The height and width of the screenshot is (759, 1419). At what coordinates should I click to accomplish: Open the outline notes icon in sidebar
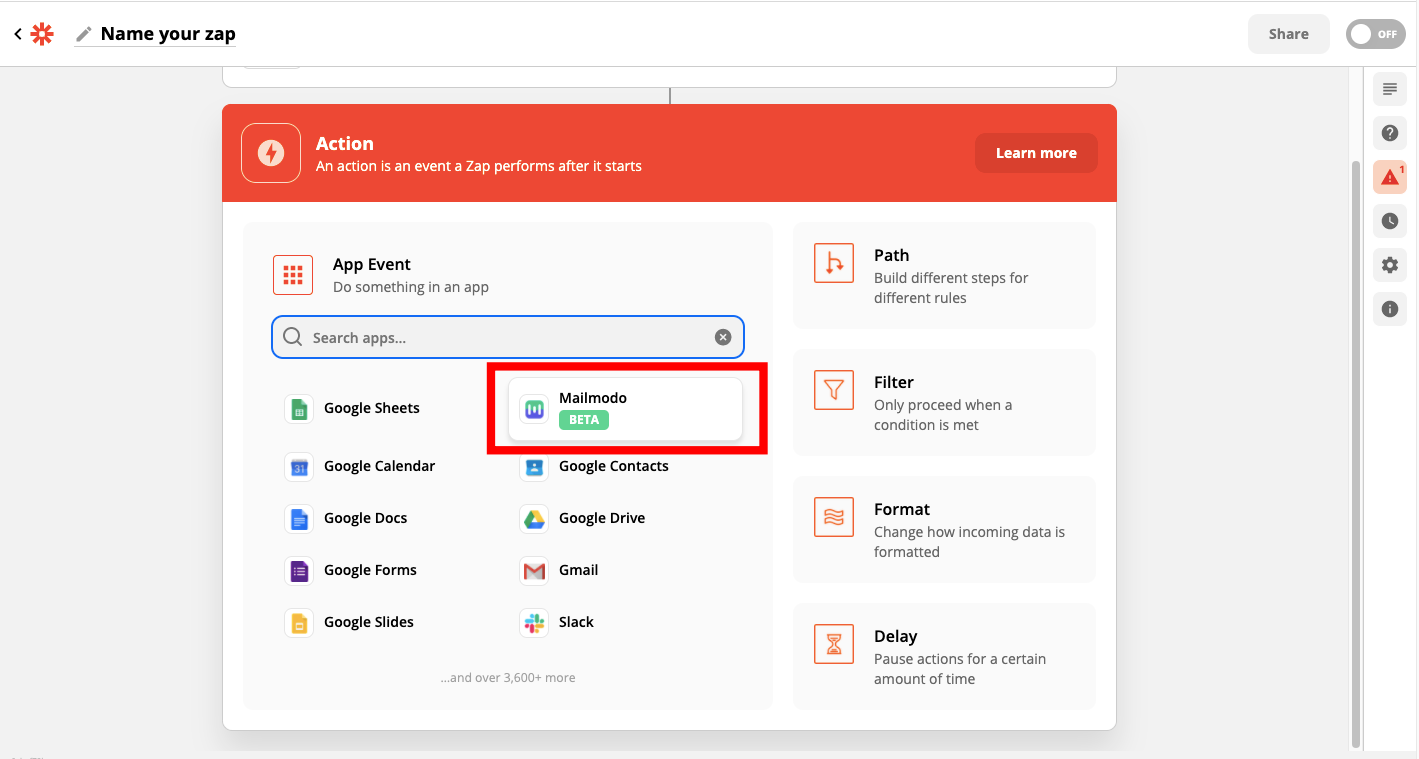tap(1389, 89)
